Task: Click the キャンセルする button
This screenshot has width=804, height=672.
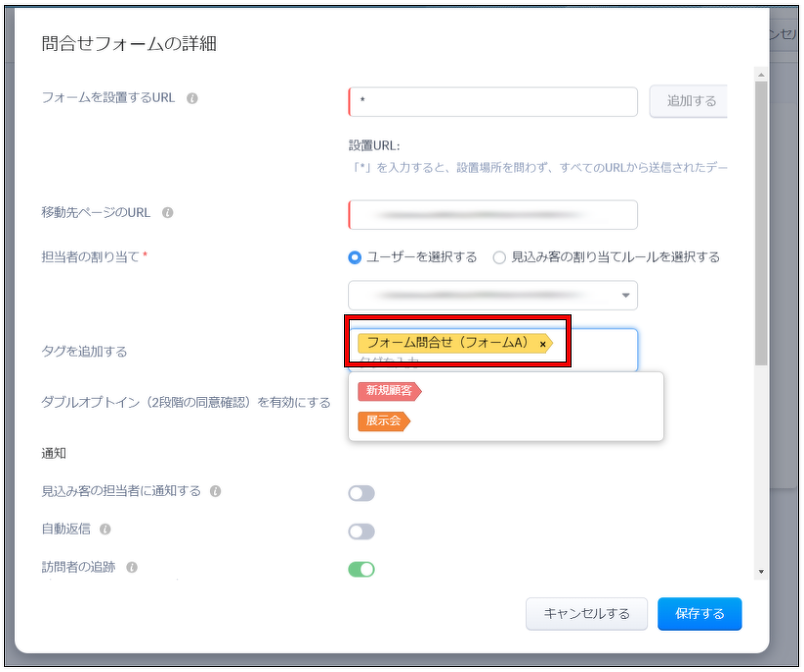Action: 587,613
